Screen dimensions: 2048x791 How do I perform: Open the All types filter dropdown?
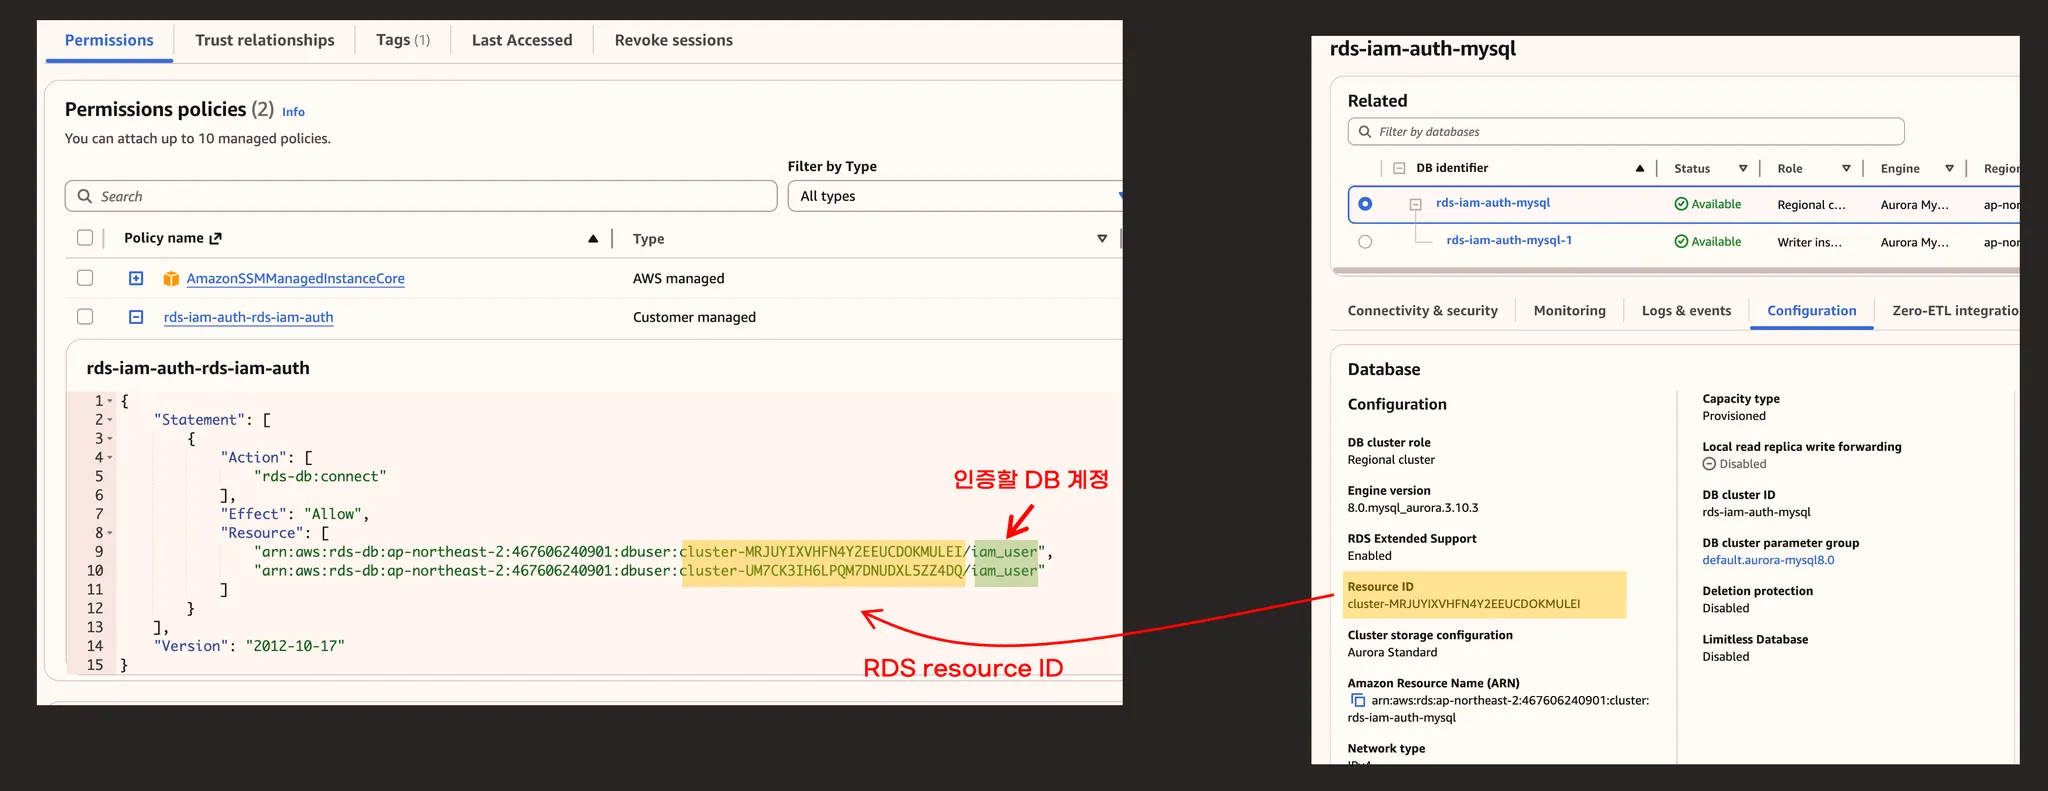[x=955, y=196]
